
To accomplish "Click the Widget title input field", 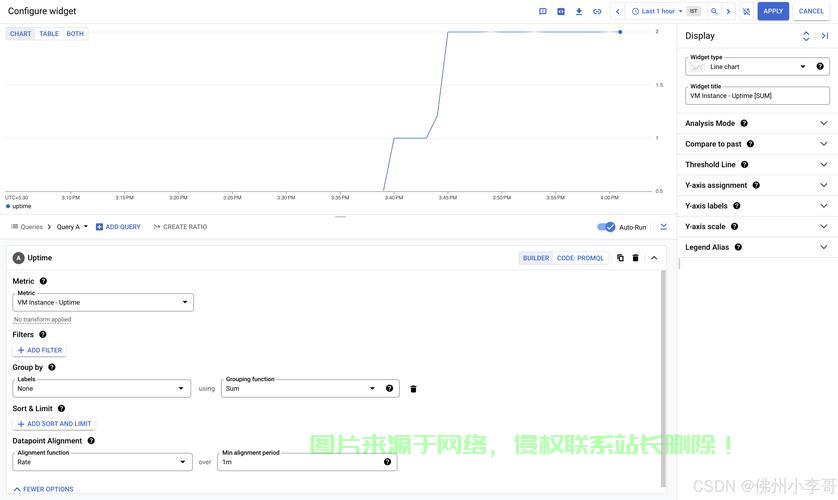I will (x=757, y=96).
